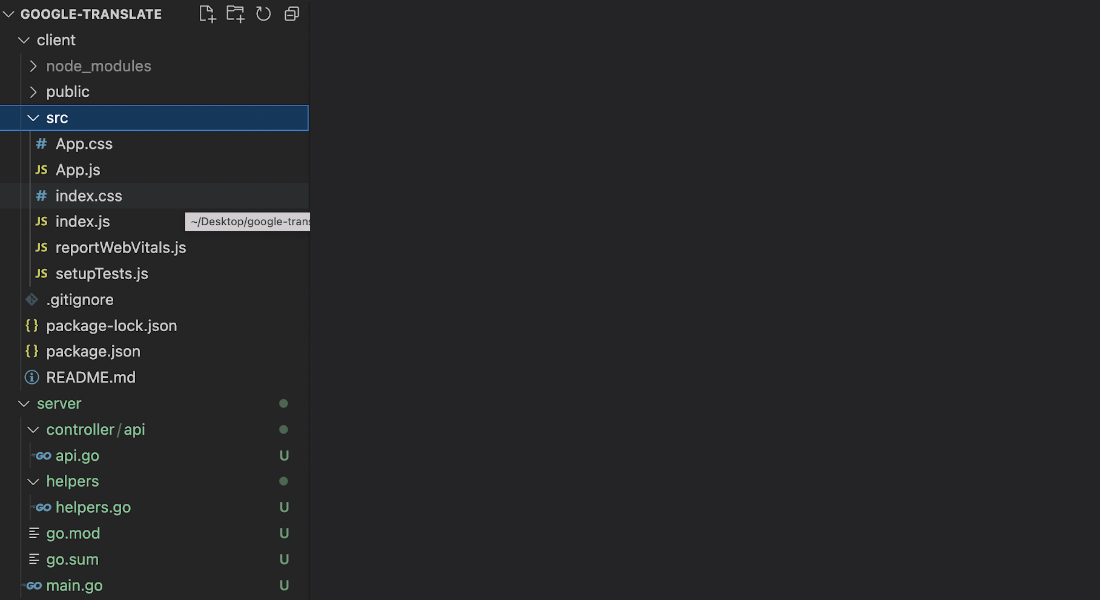Viewport: 1100px width, 600px height.
Task: Select the node_modules folder name
Action: click(98, 66)
